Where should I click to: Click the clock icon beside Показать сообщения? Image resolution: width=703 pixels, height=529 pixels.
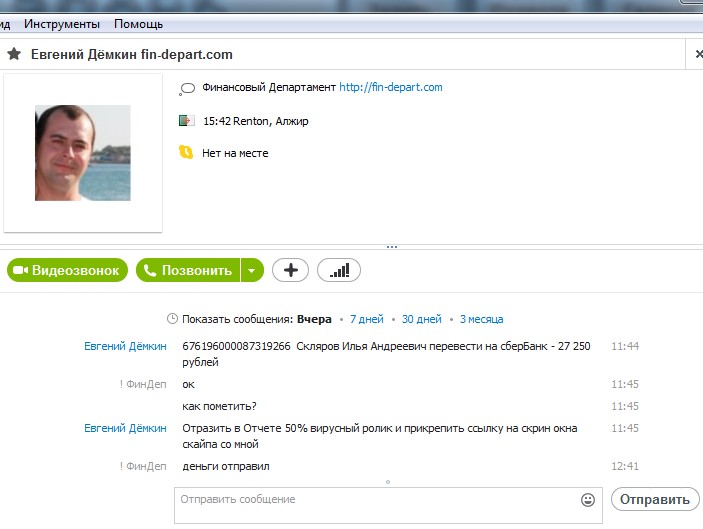pos(172,319)
